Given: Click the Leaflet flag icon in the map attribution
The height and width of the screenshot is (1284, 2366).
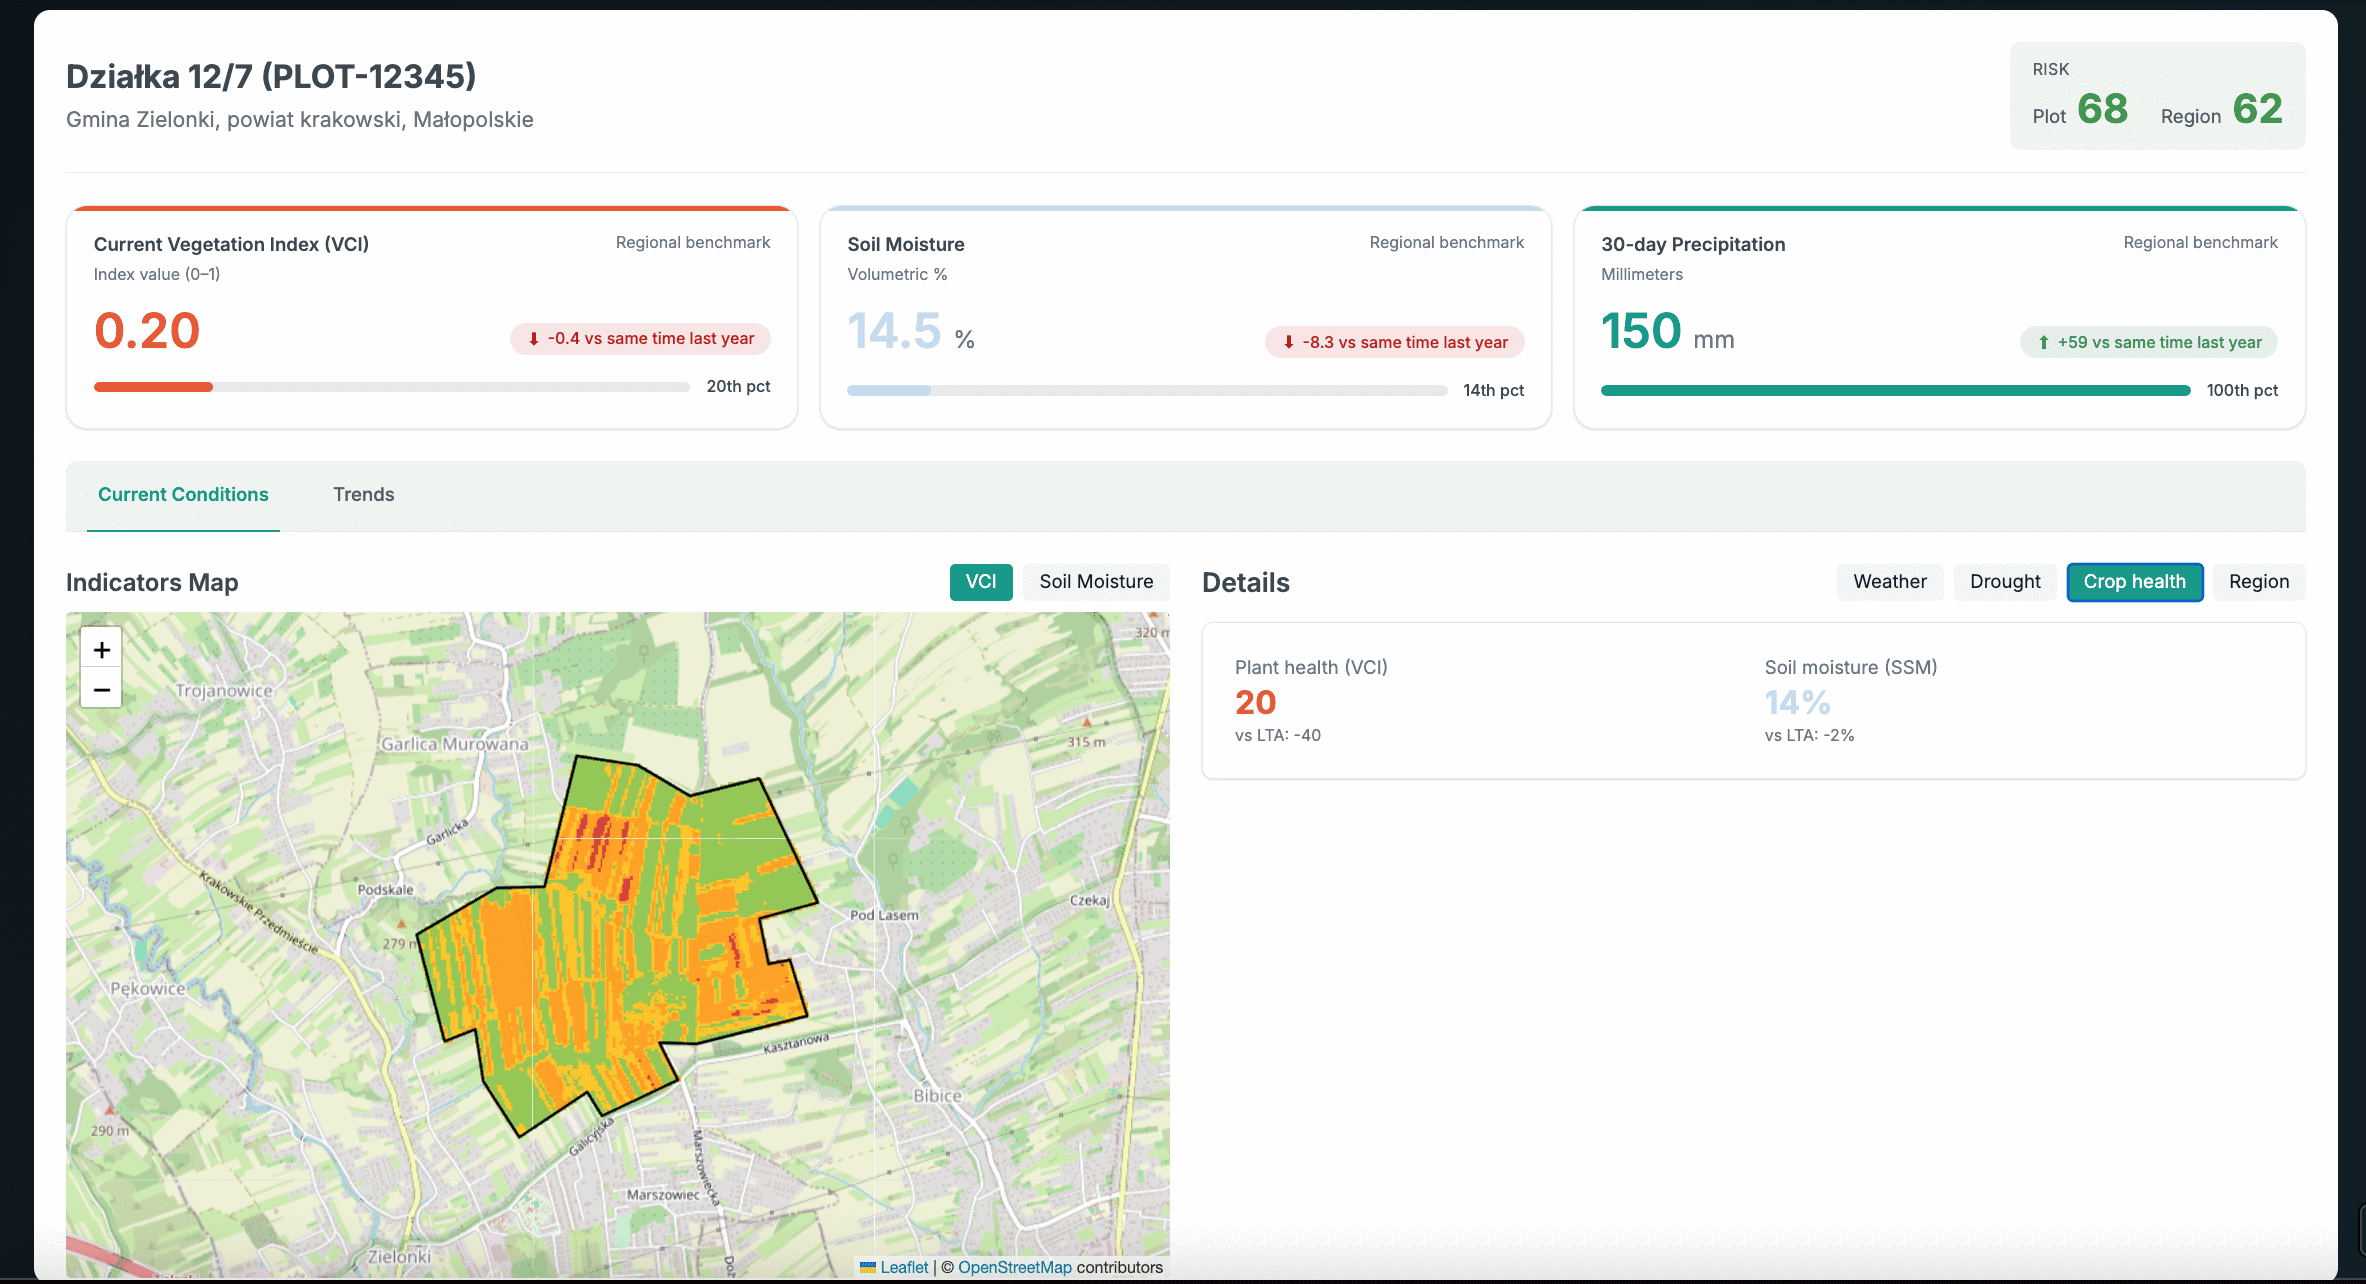Looking at the screenshot, I should pos(867,1267).
